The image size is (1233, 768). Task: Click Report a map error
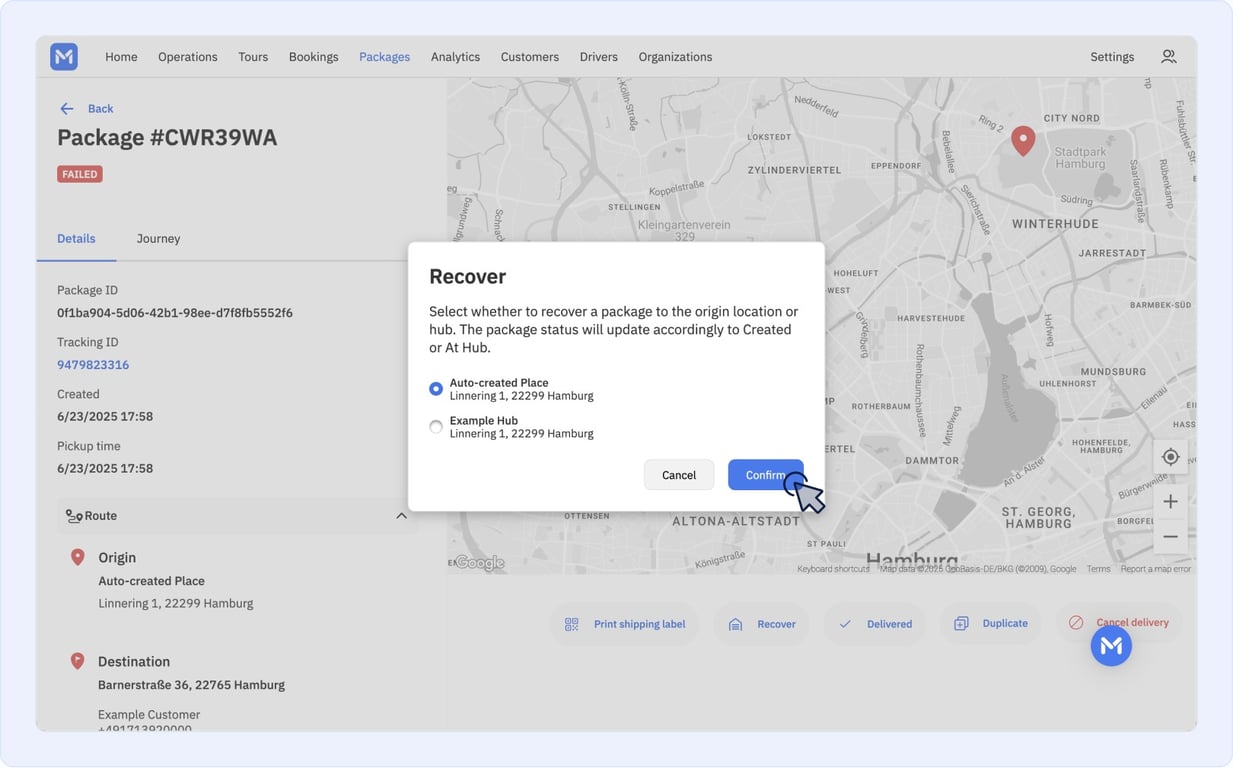[1155, 569]
